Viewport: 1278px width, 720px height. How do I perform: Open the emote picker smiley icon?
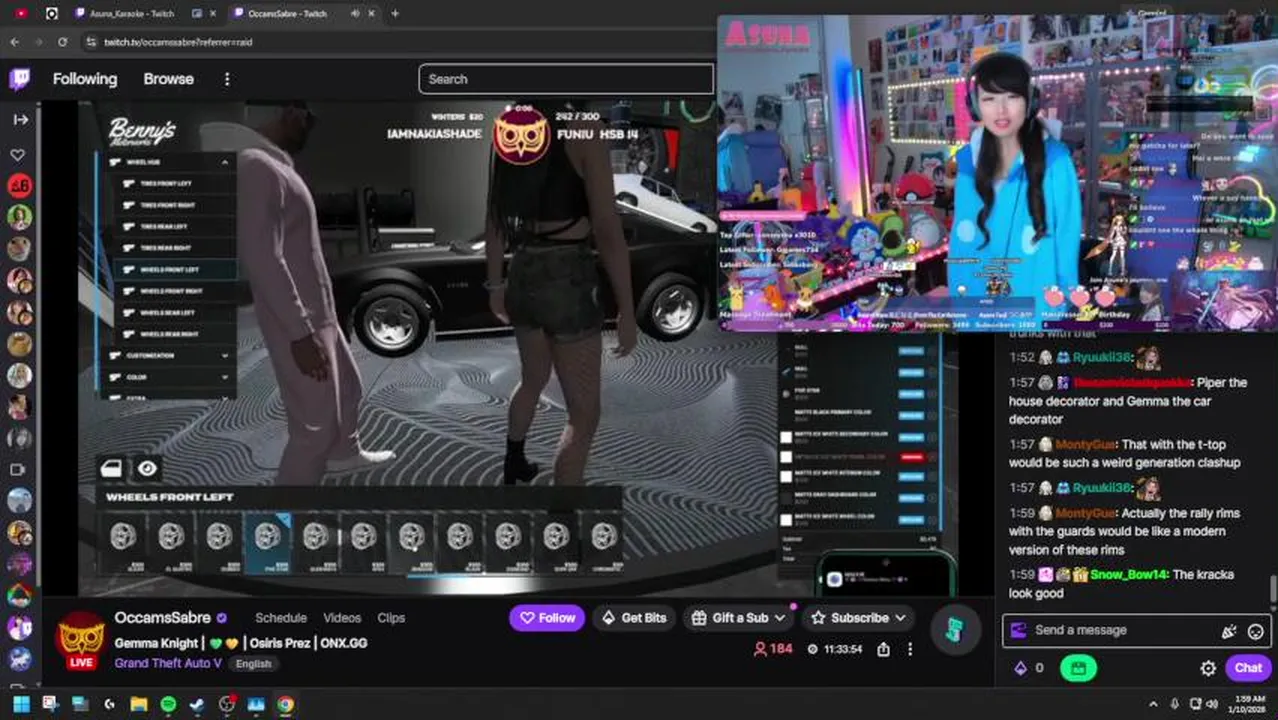(1255, 631)
